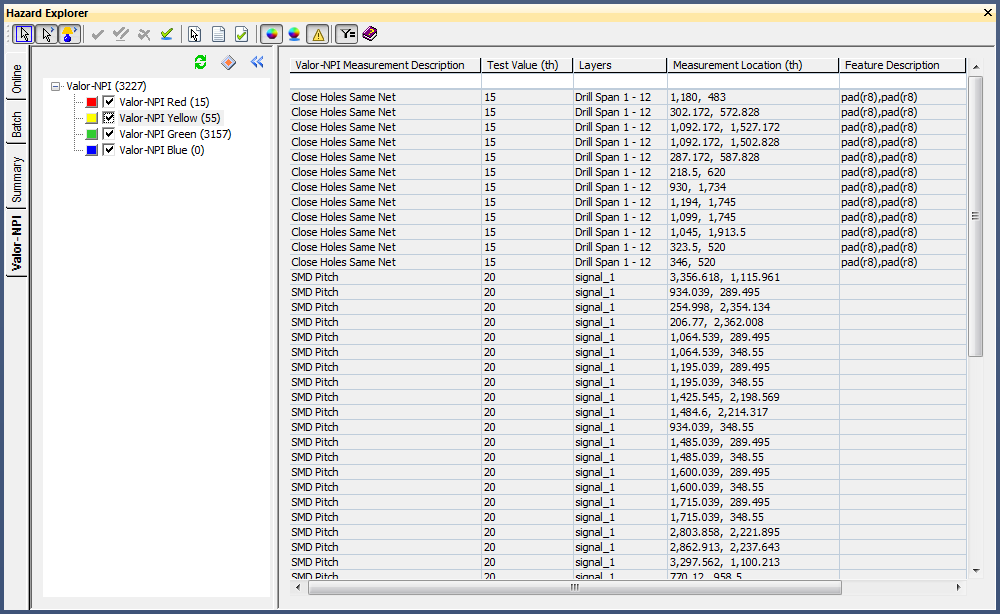Click the Measurement Location (th) column header
The image size is (1000, 614).
click(x=751, y=65)
